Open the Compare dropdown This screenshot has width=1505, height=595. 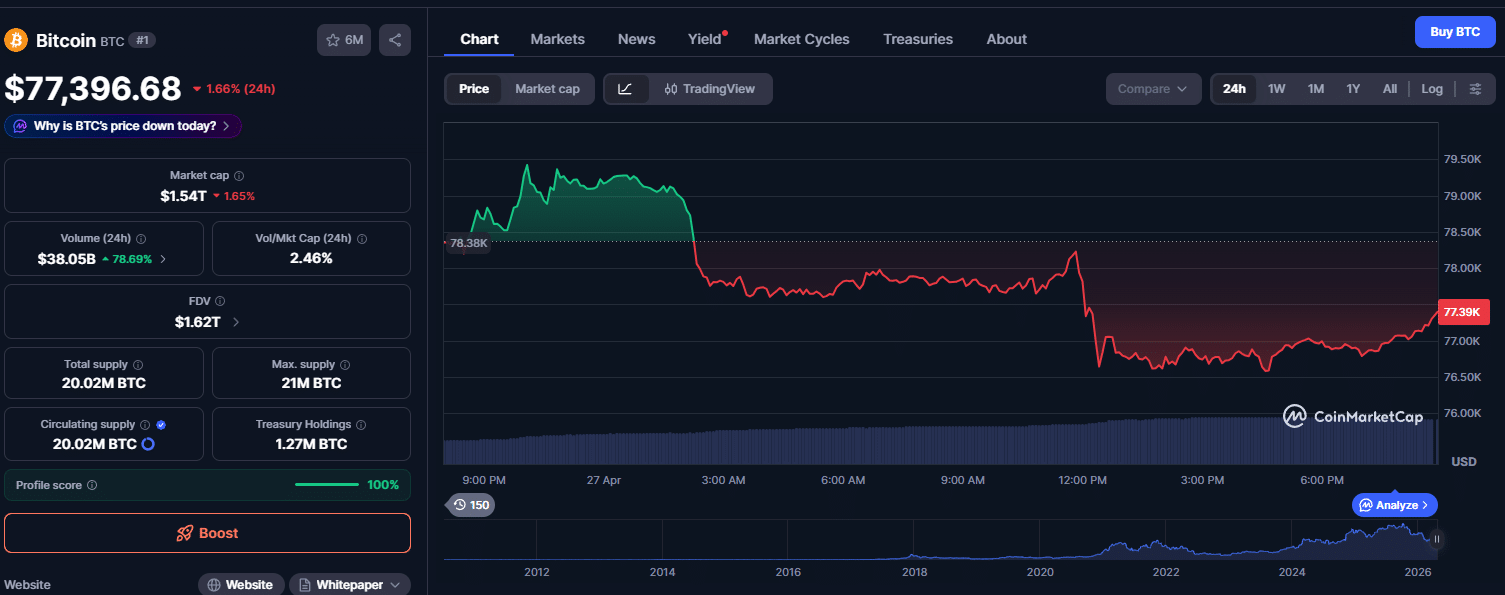(x=1153, y=88)
